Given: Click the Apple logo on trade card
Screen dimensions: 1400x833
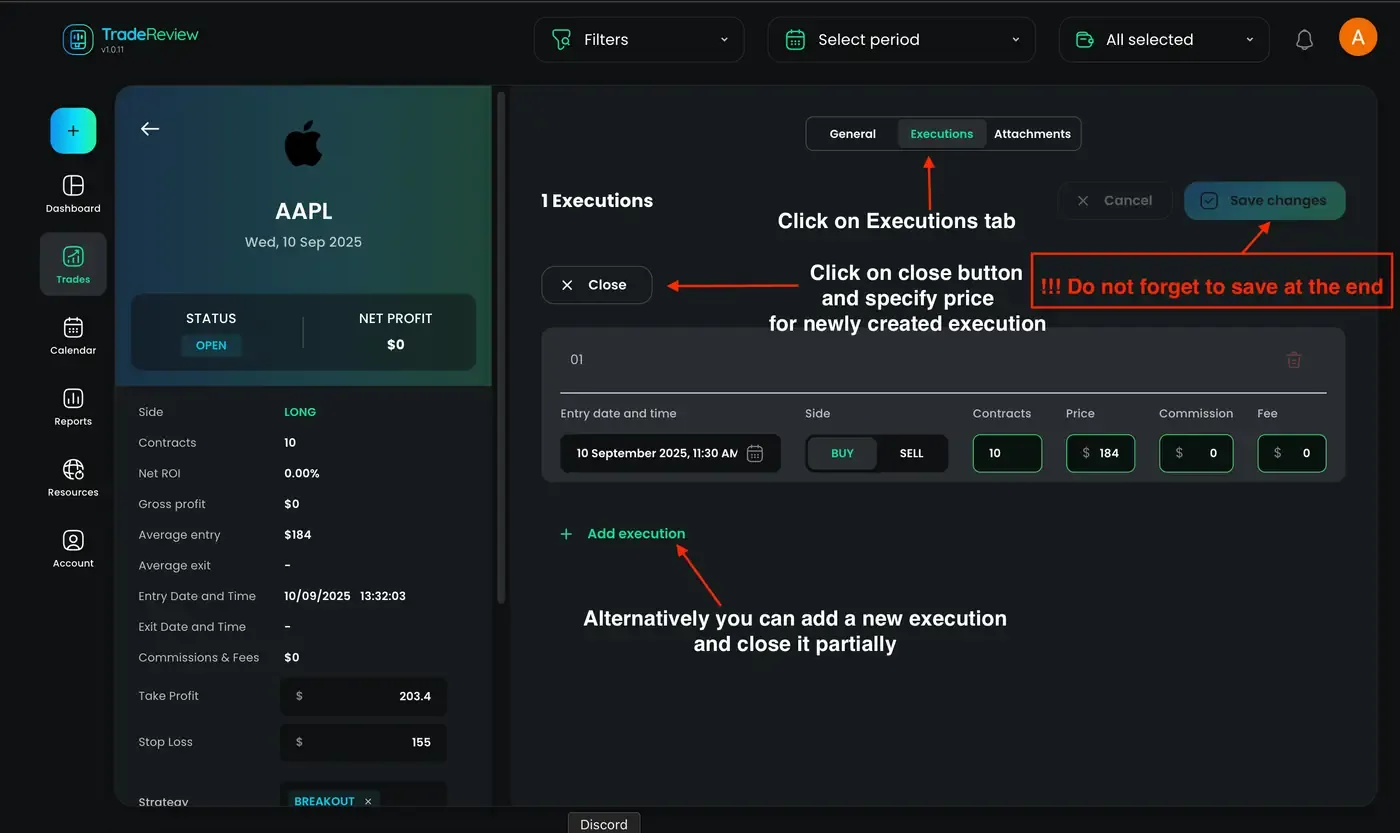Looking at the screenshot, I should click(304, 144).
